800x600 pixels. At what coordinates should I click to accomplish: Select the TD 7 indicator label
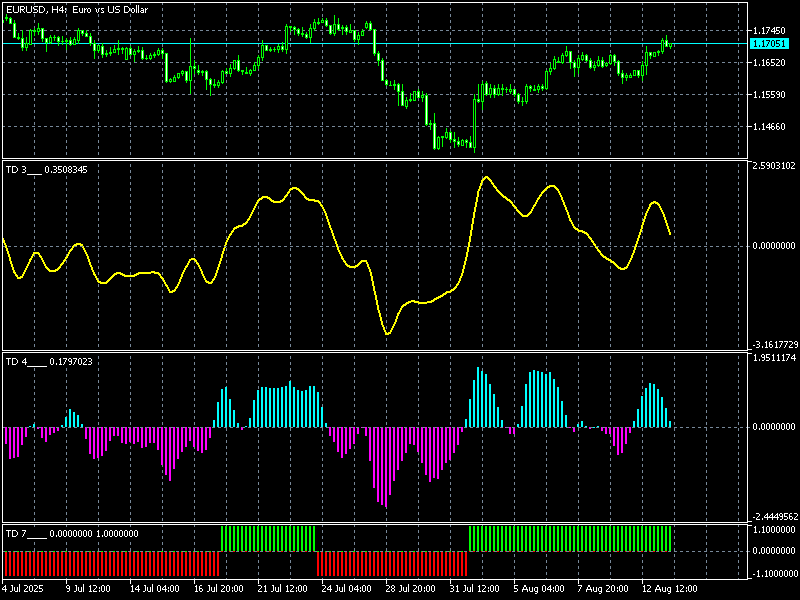72,534
